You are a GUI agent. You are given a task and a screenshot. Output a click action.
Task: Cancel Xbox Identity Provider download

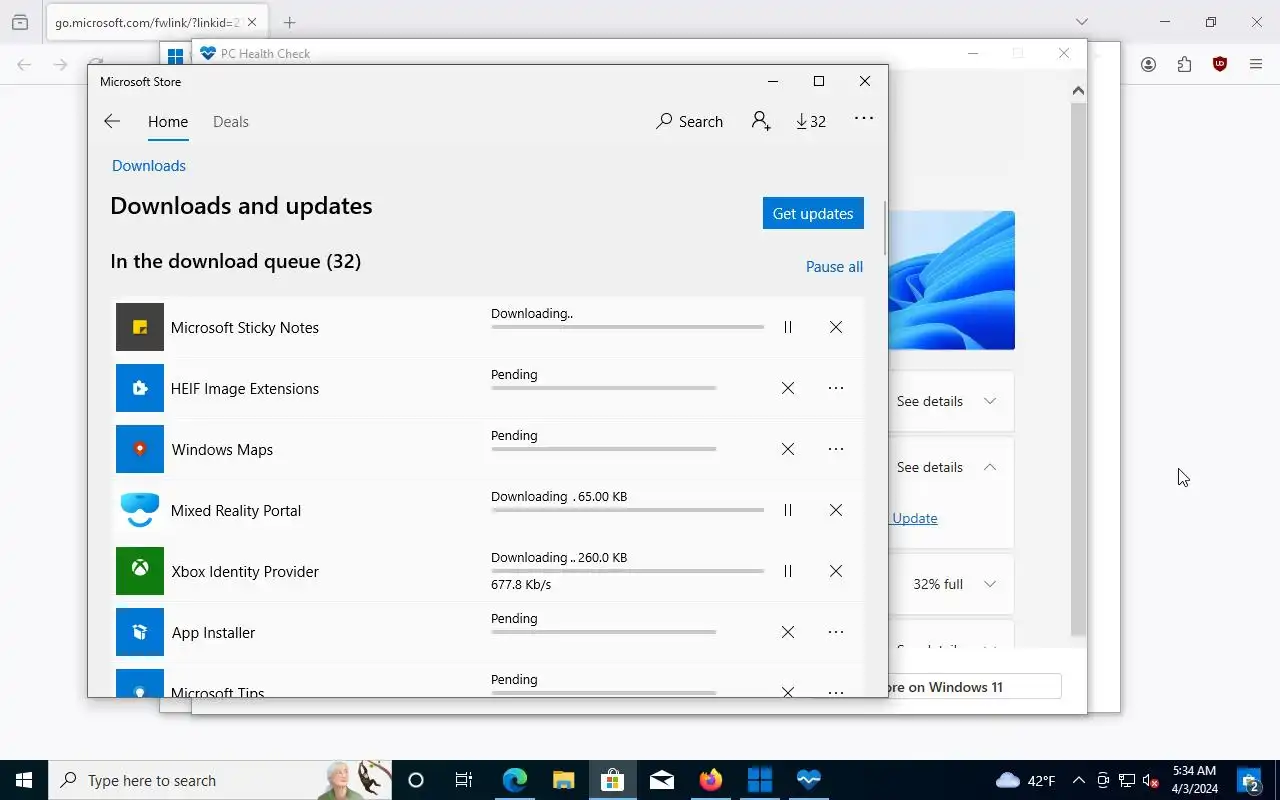click(x=836, y=571)
